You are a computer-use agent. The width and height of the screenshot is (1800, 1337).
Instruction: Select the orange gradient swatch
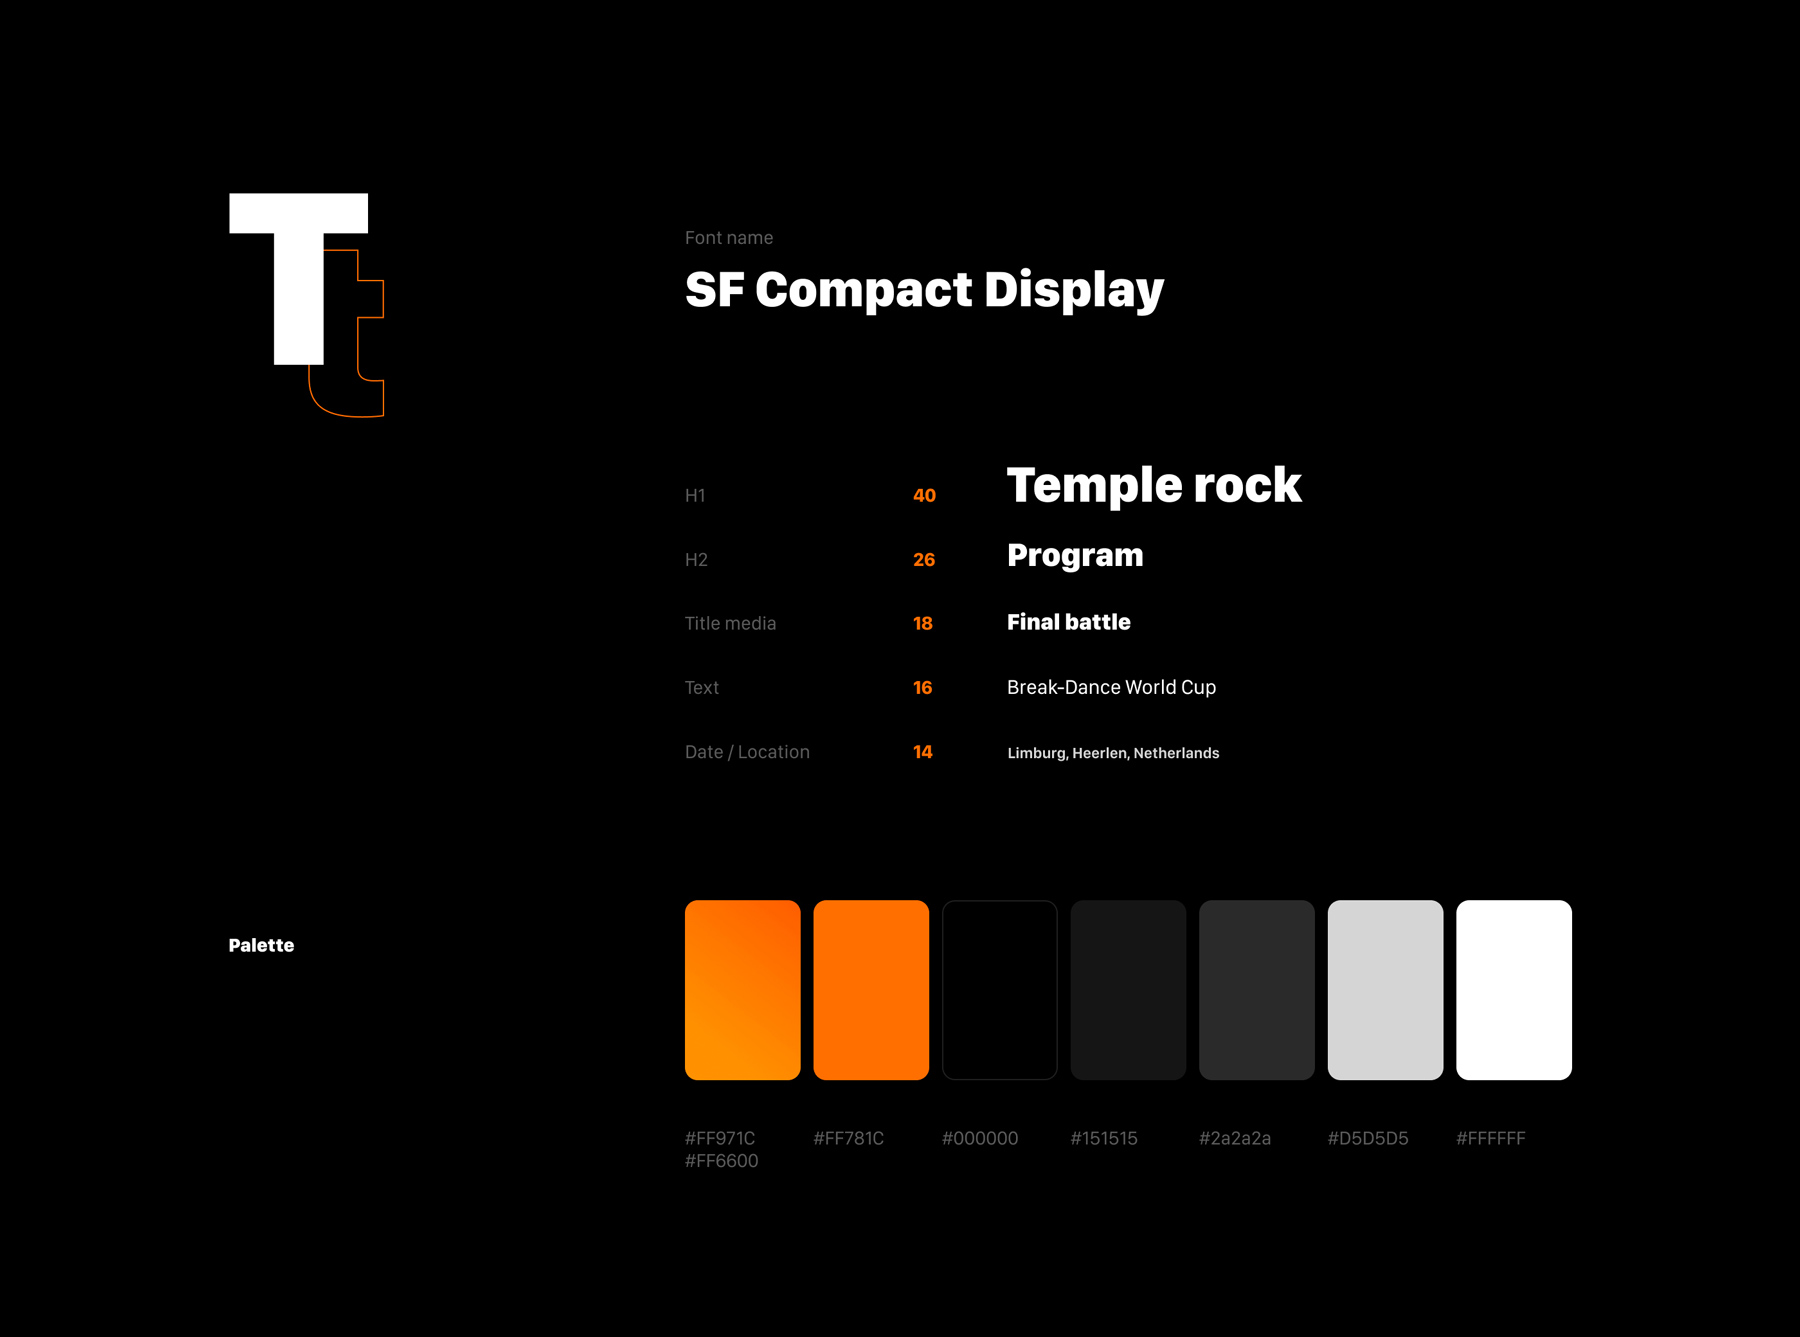coord(742,989)
